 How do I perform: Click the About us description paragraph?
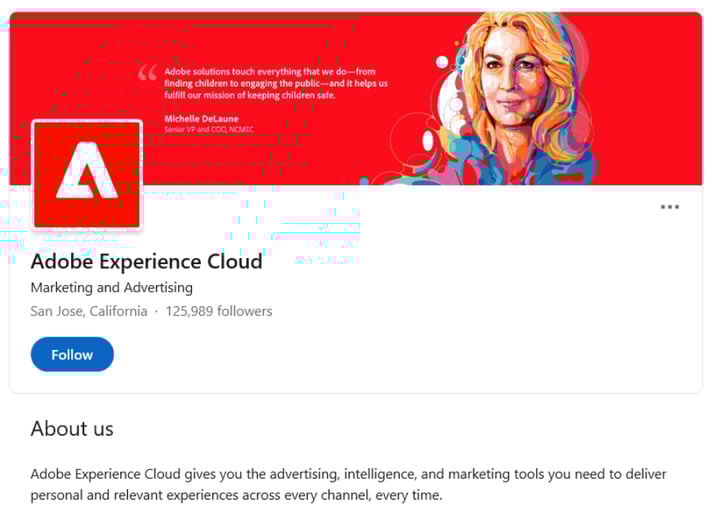pyautogui.click(x=348, y=484)
